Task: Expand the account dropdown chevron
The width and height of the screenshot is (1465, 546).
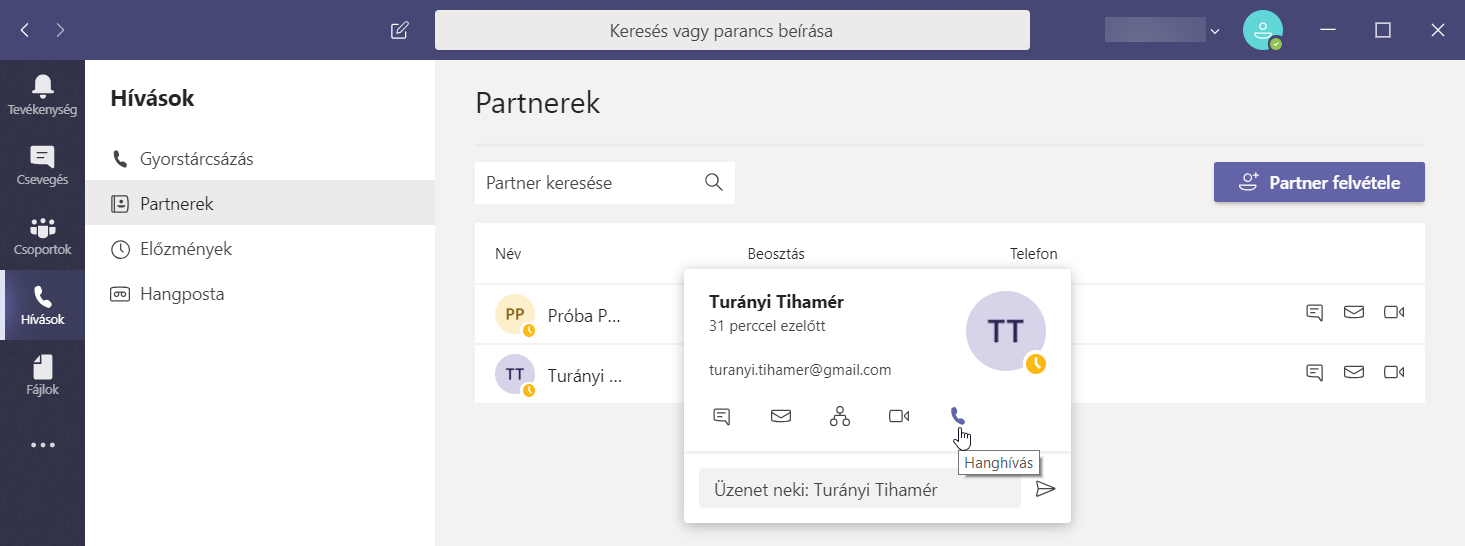Action: (x=1215, y=31)
